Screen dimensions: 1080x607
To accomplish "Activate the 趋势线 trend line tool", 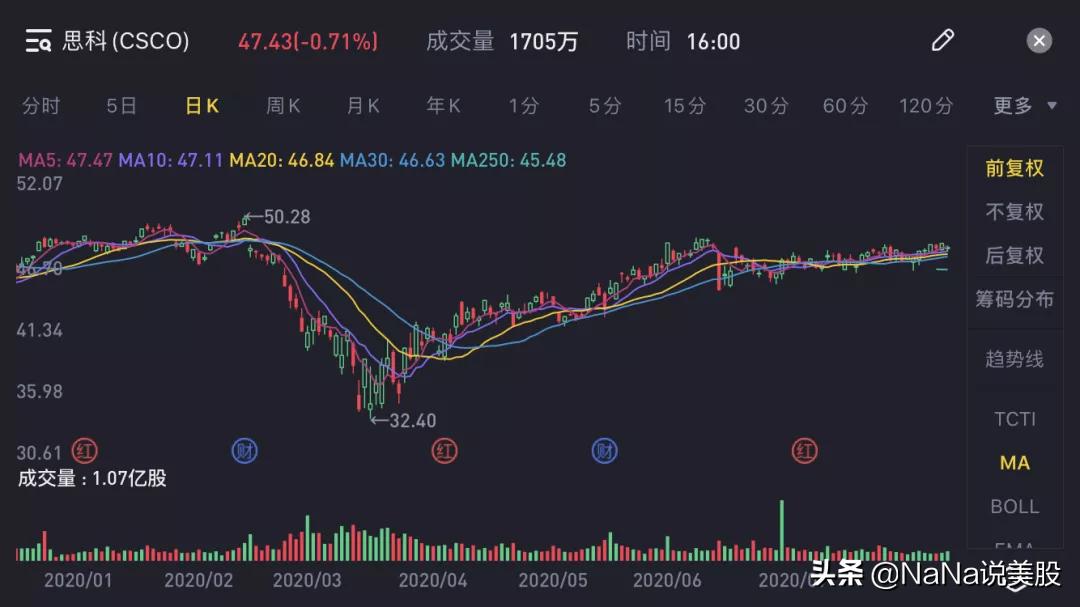I will pos(1014,360).
